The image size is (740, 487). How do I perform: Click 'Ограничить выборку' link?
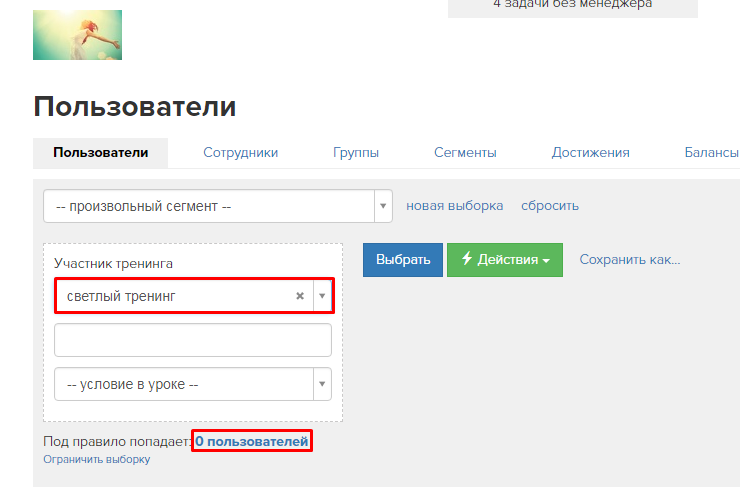tap(97, 459)
